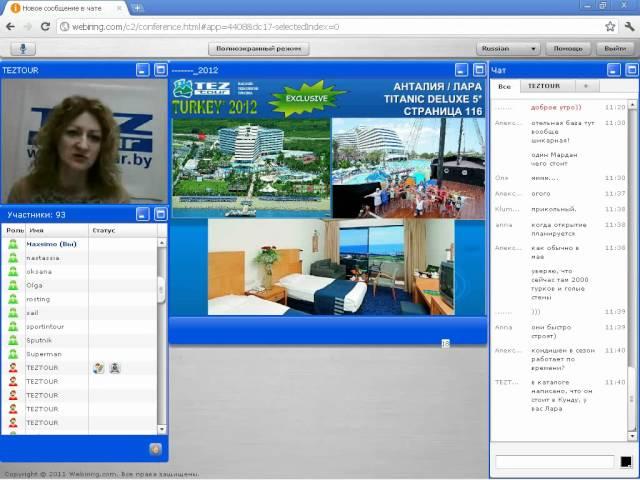Click the presenter's webcam video
The height and width of the screenshot is (480, 640).
pos(84,141)
